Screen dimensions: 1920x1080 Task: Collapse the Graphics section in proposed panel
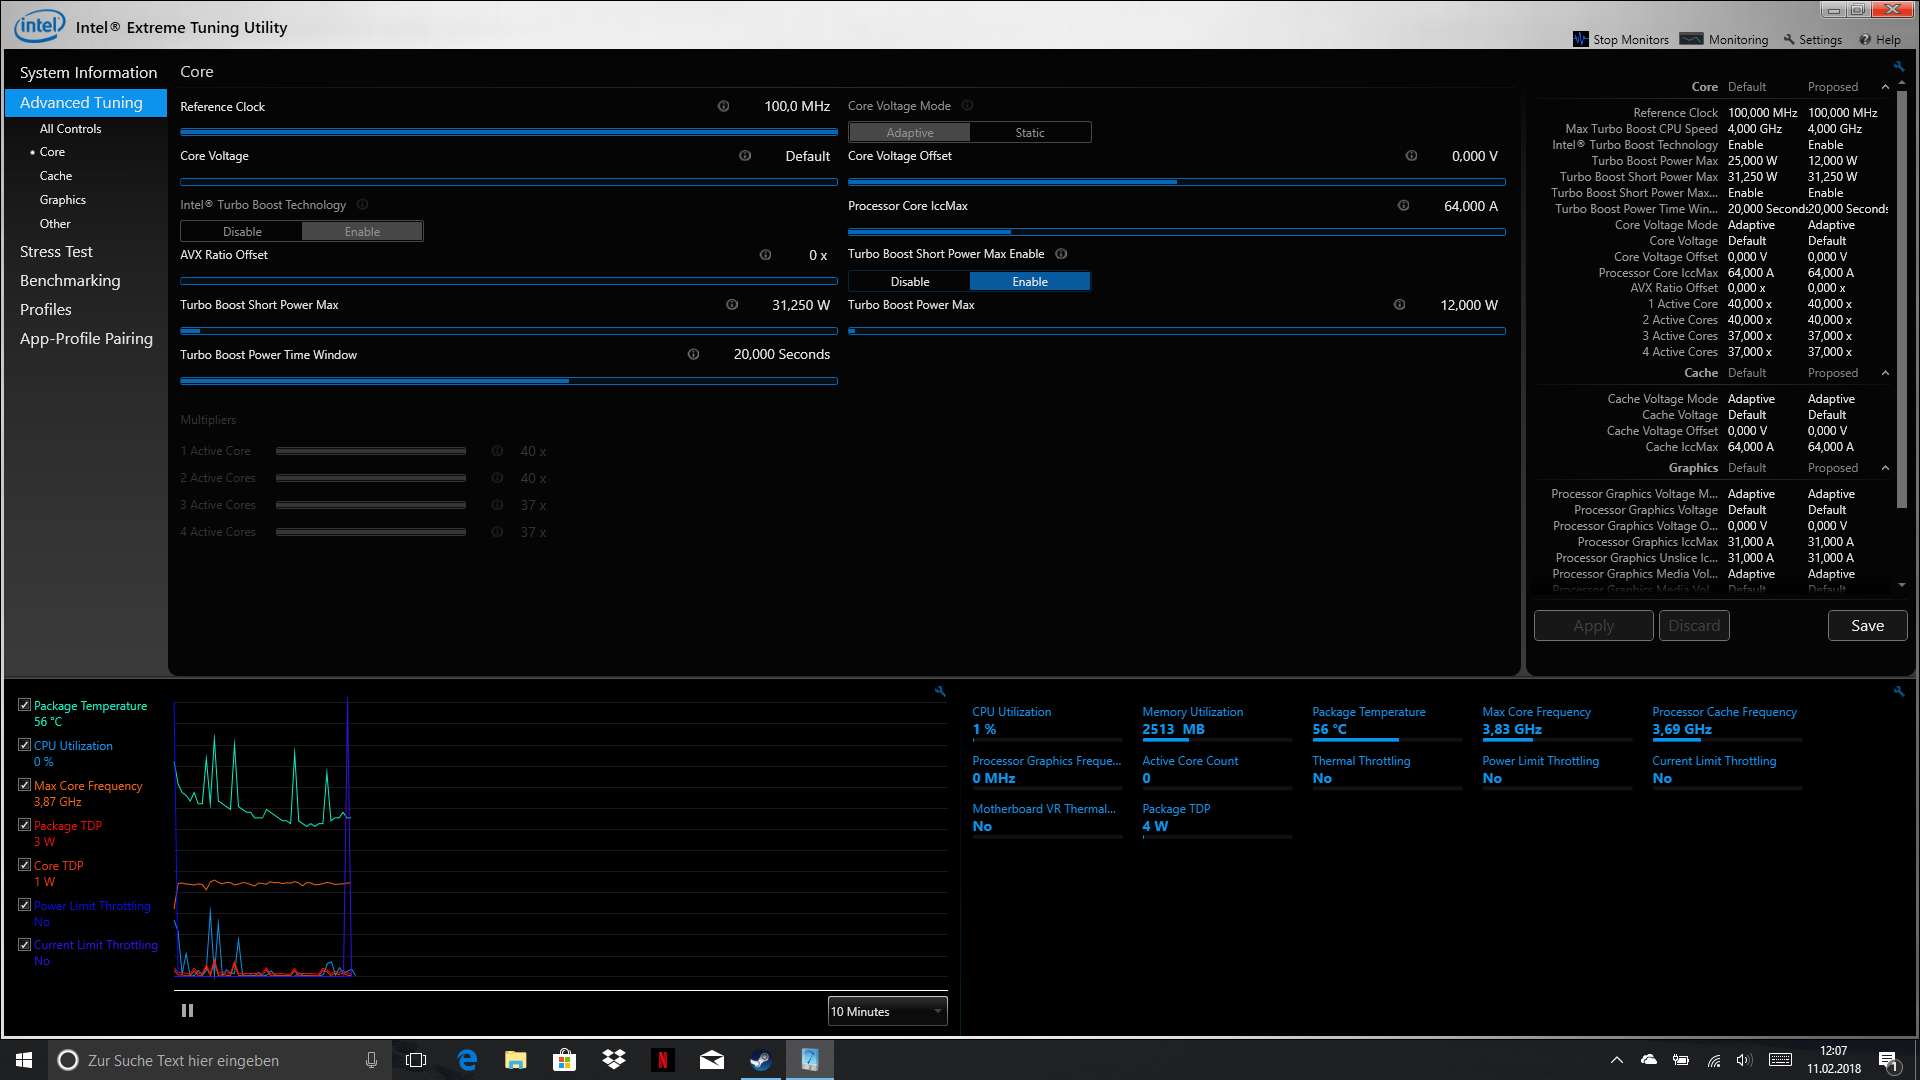[x=1885, y=468]
